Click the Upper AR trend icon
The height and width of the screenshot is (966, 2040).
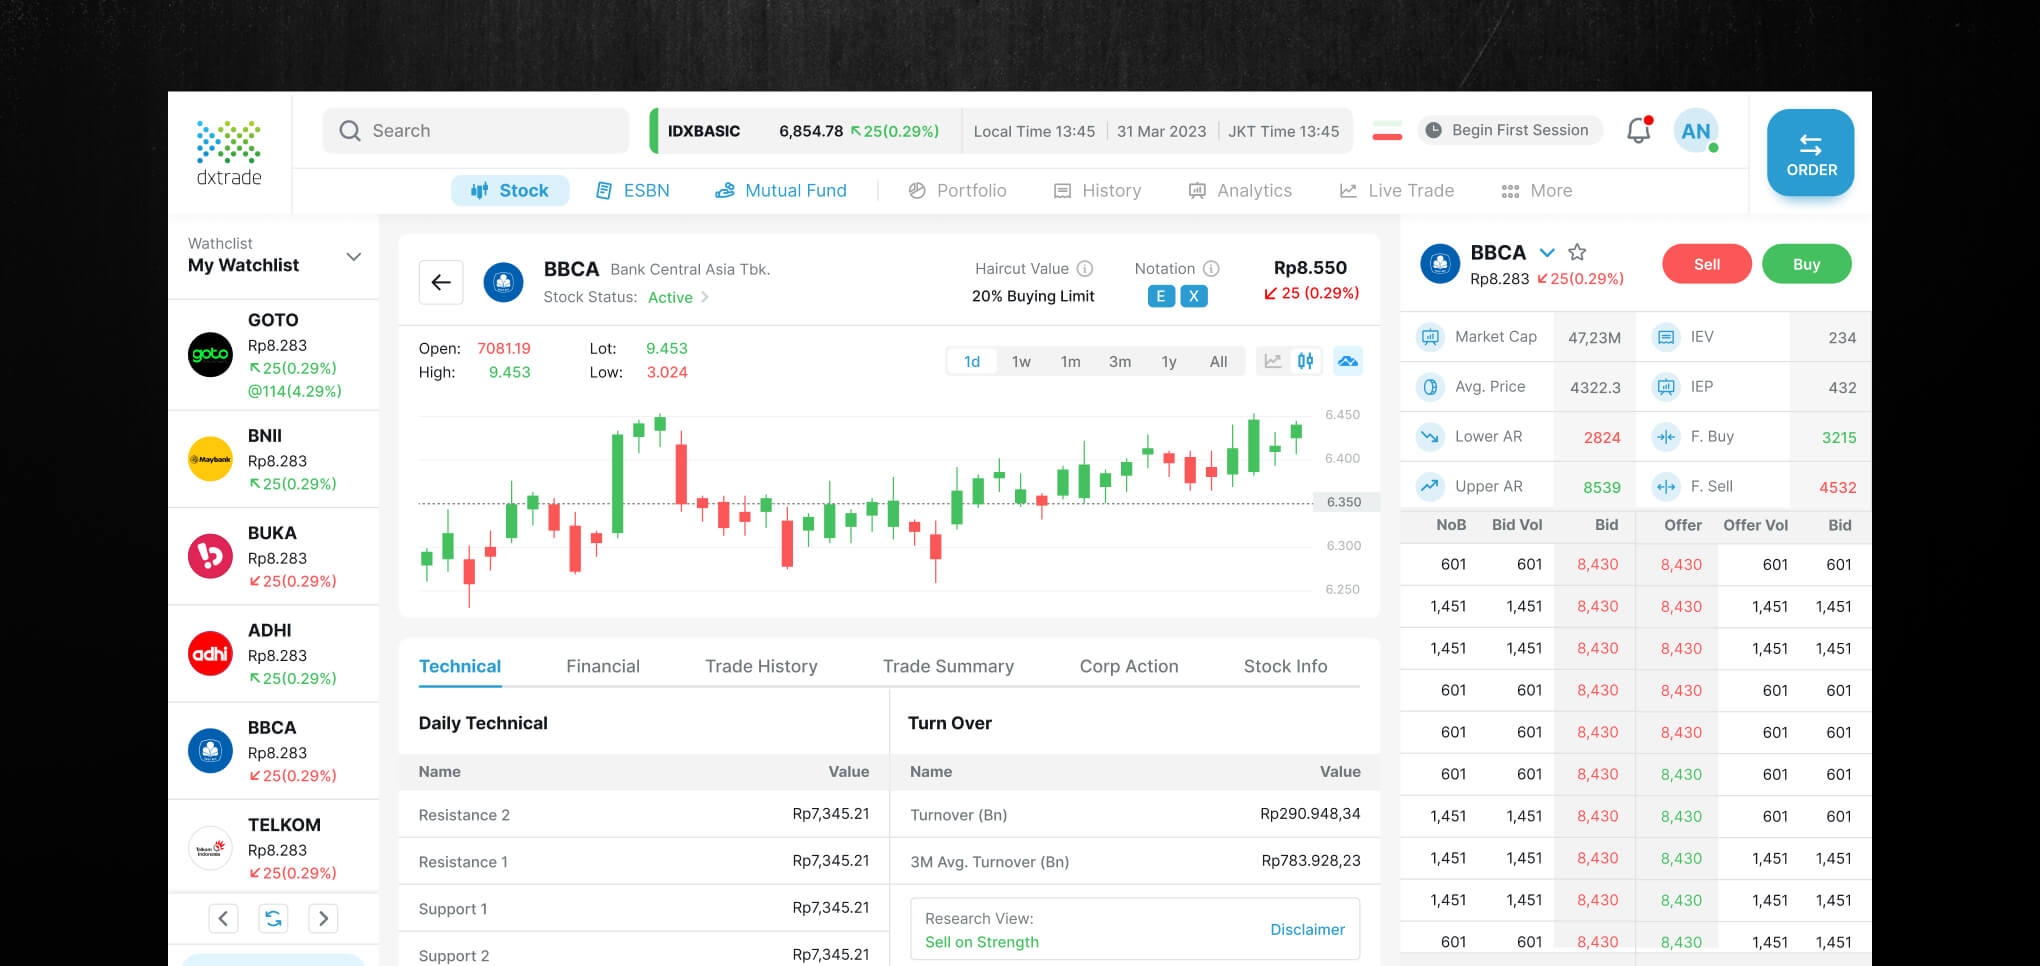tap(1430, 487)
